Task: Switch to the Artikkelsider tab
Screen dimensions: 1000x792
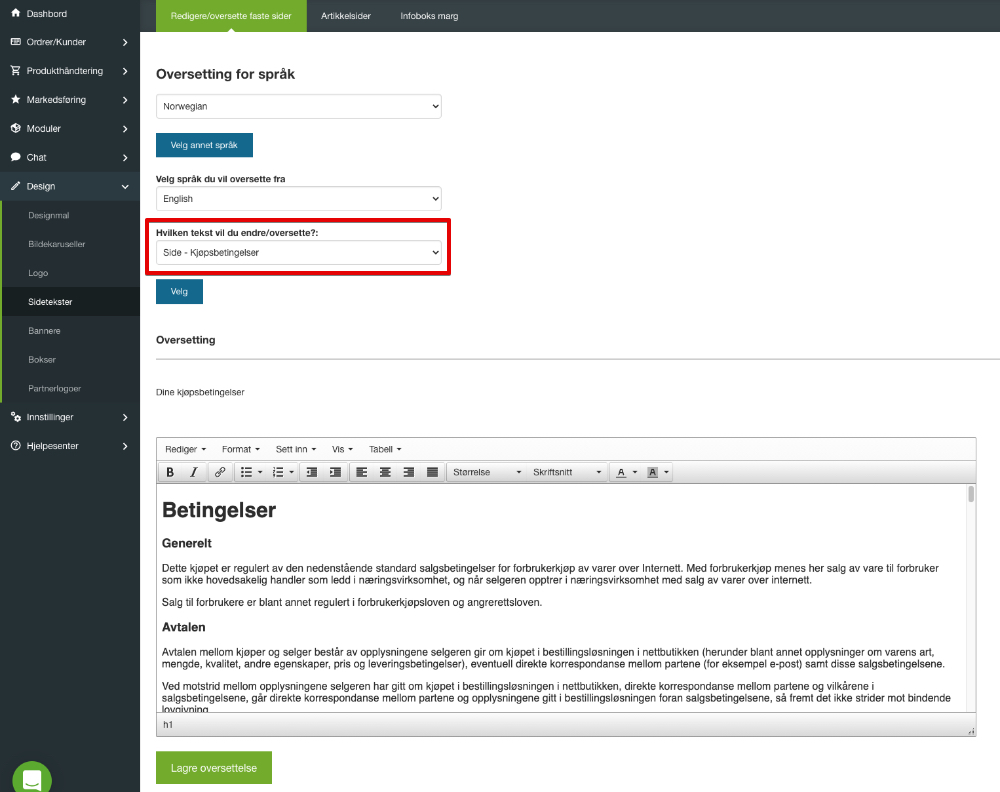Action: tap(346, 16)
